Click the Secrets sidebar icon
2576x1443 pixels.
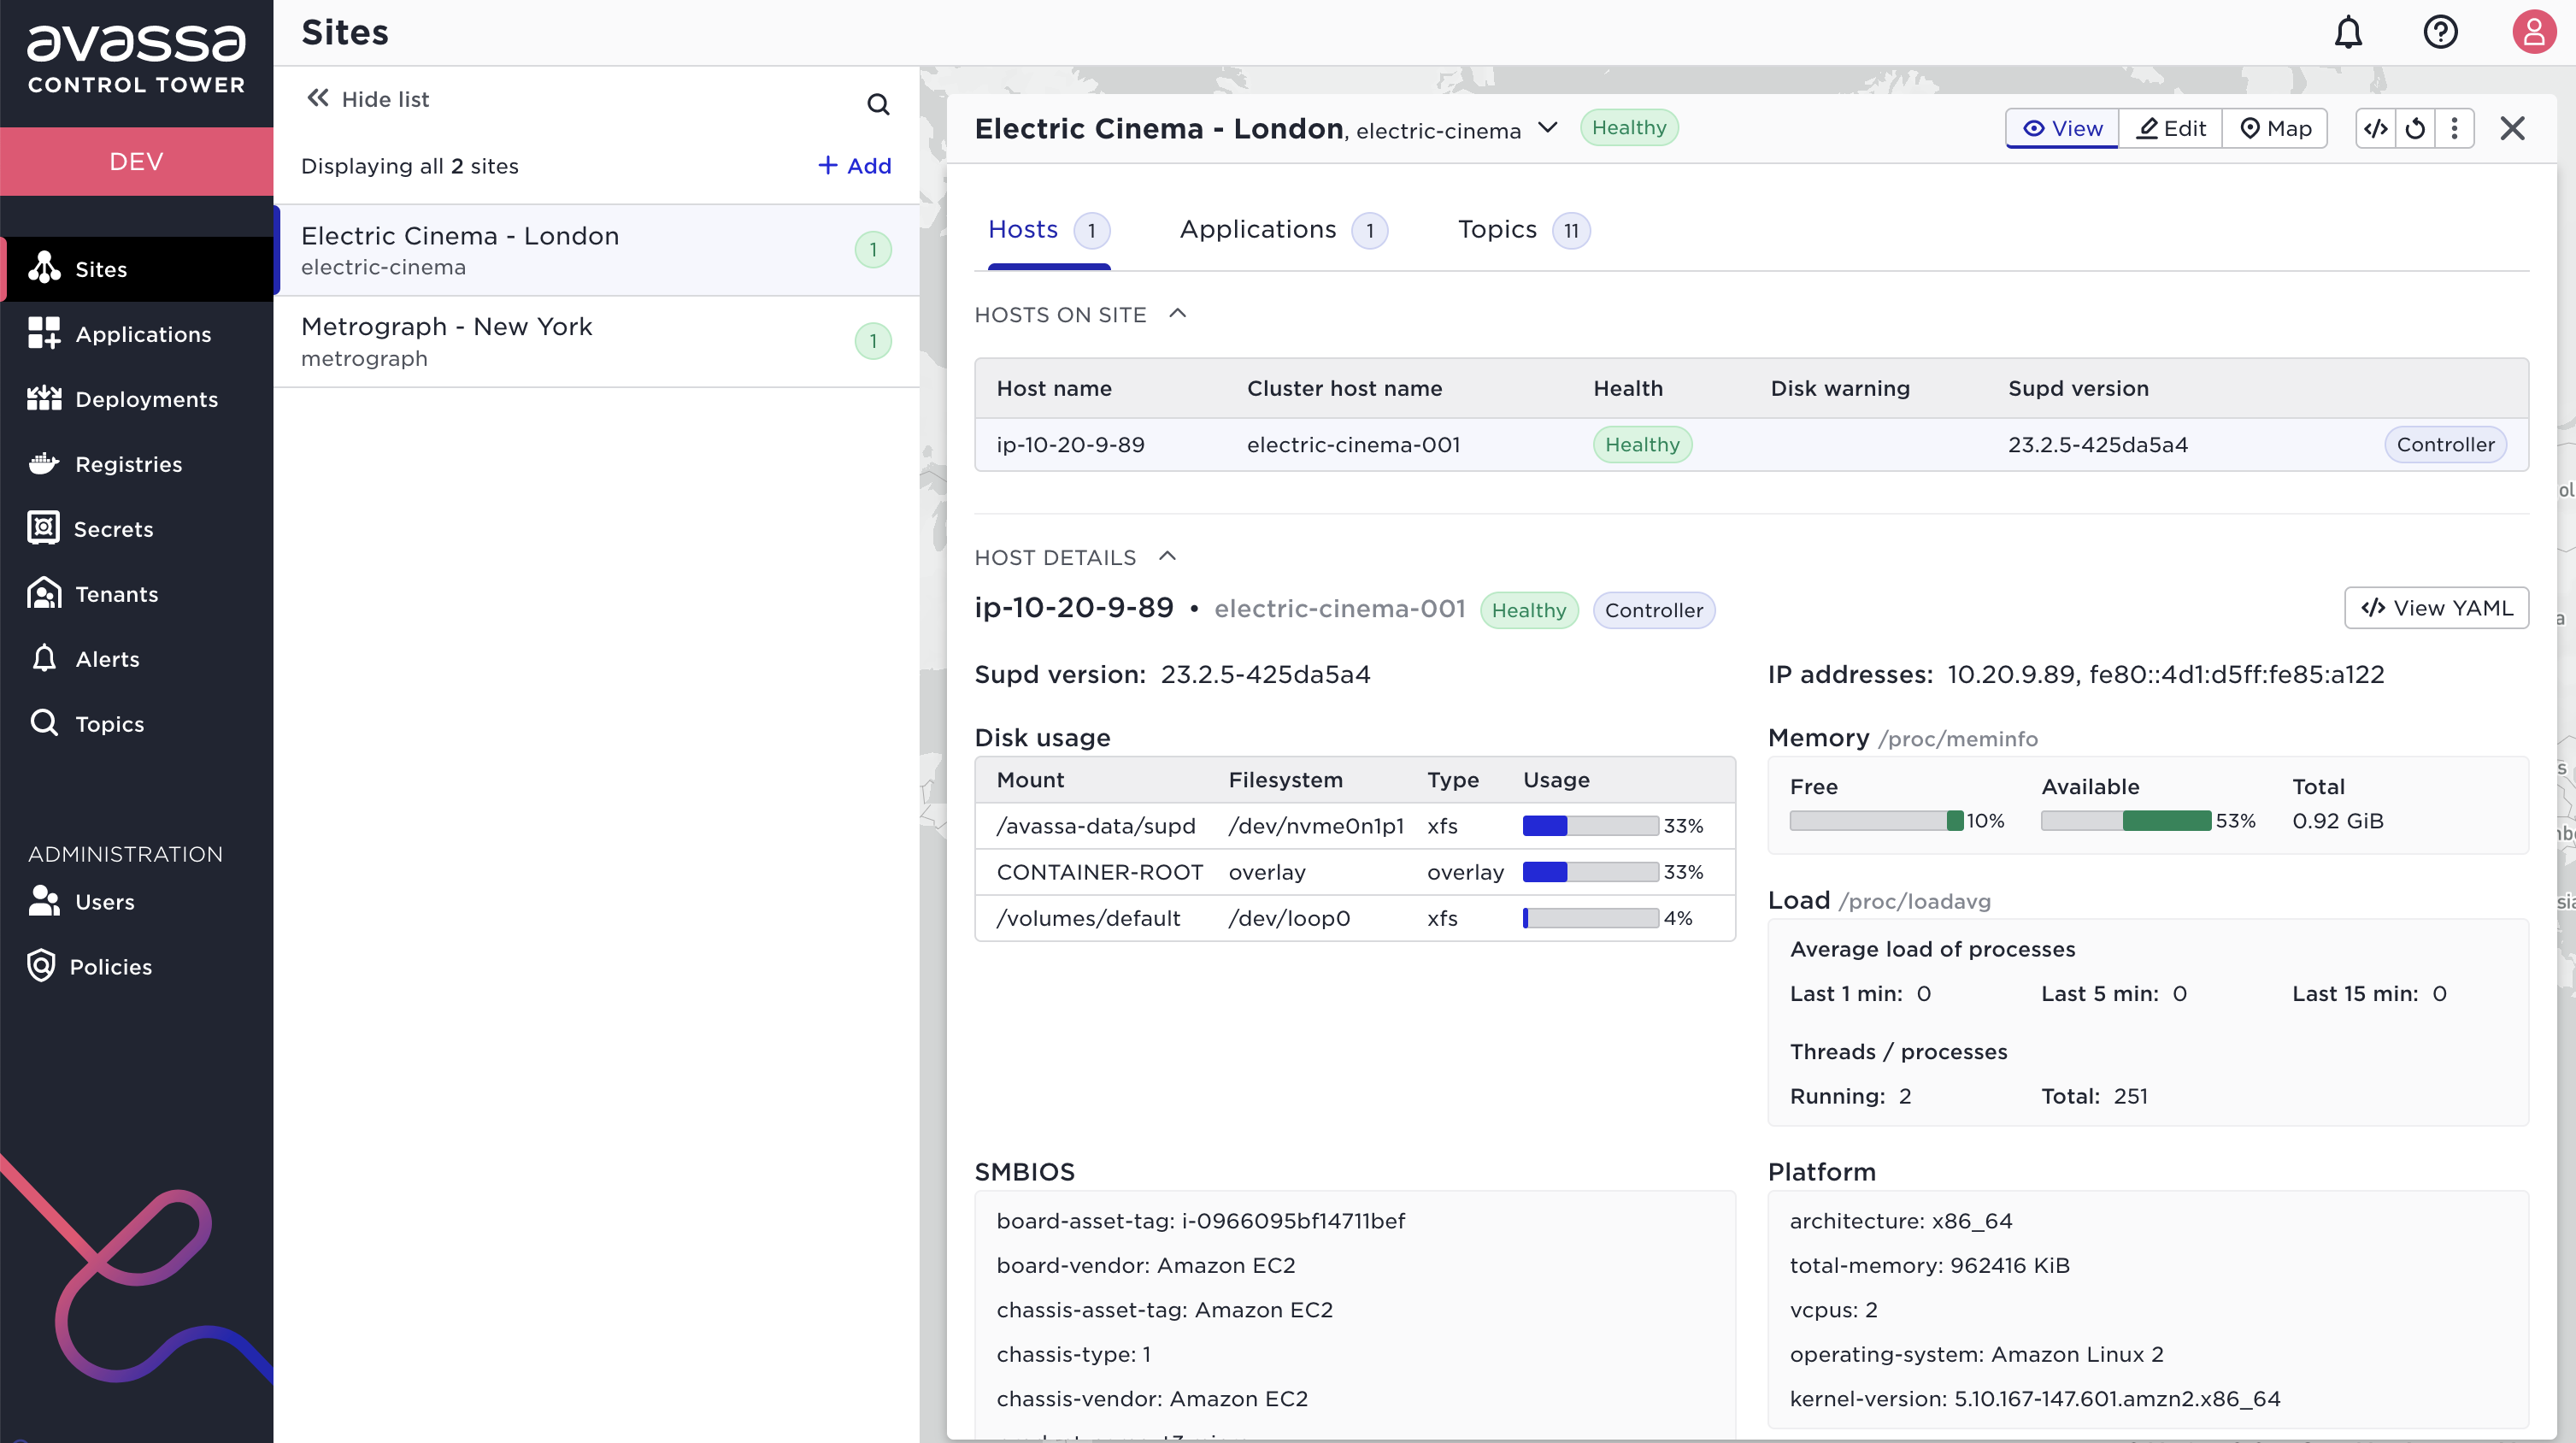[44, 528]
